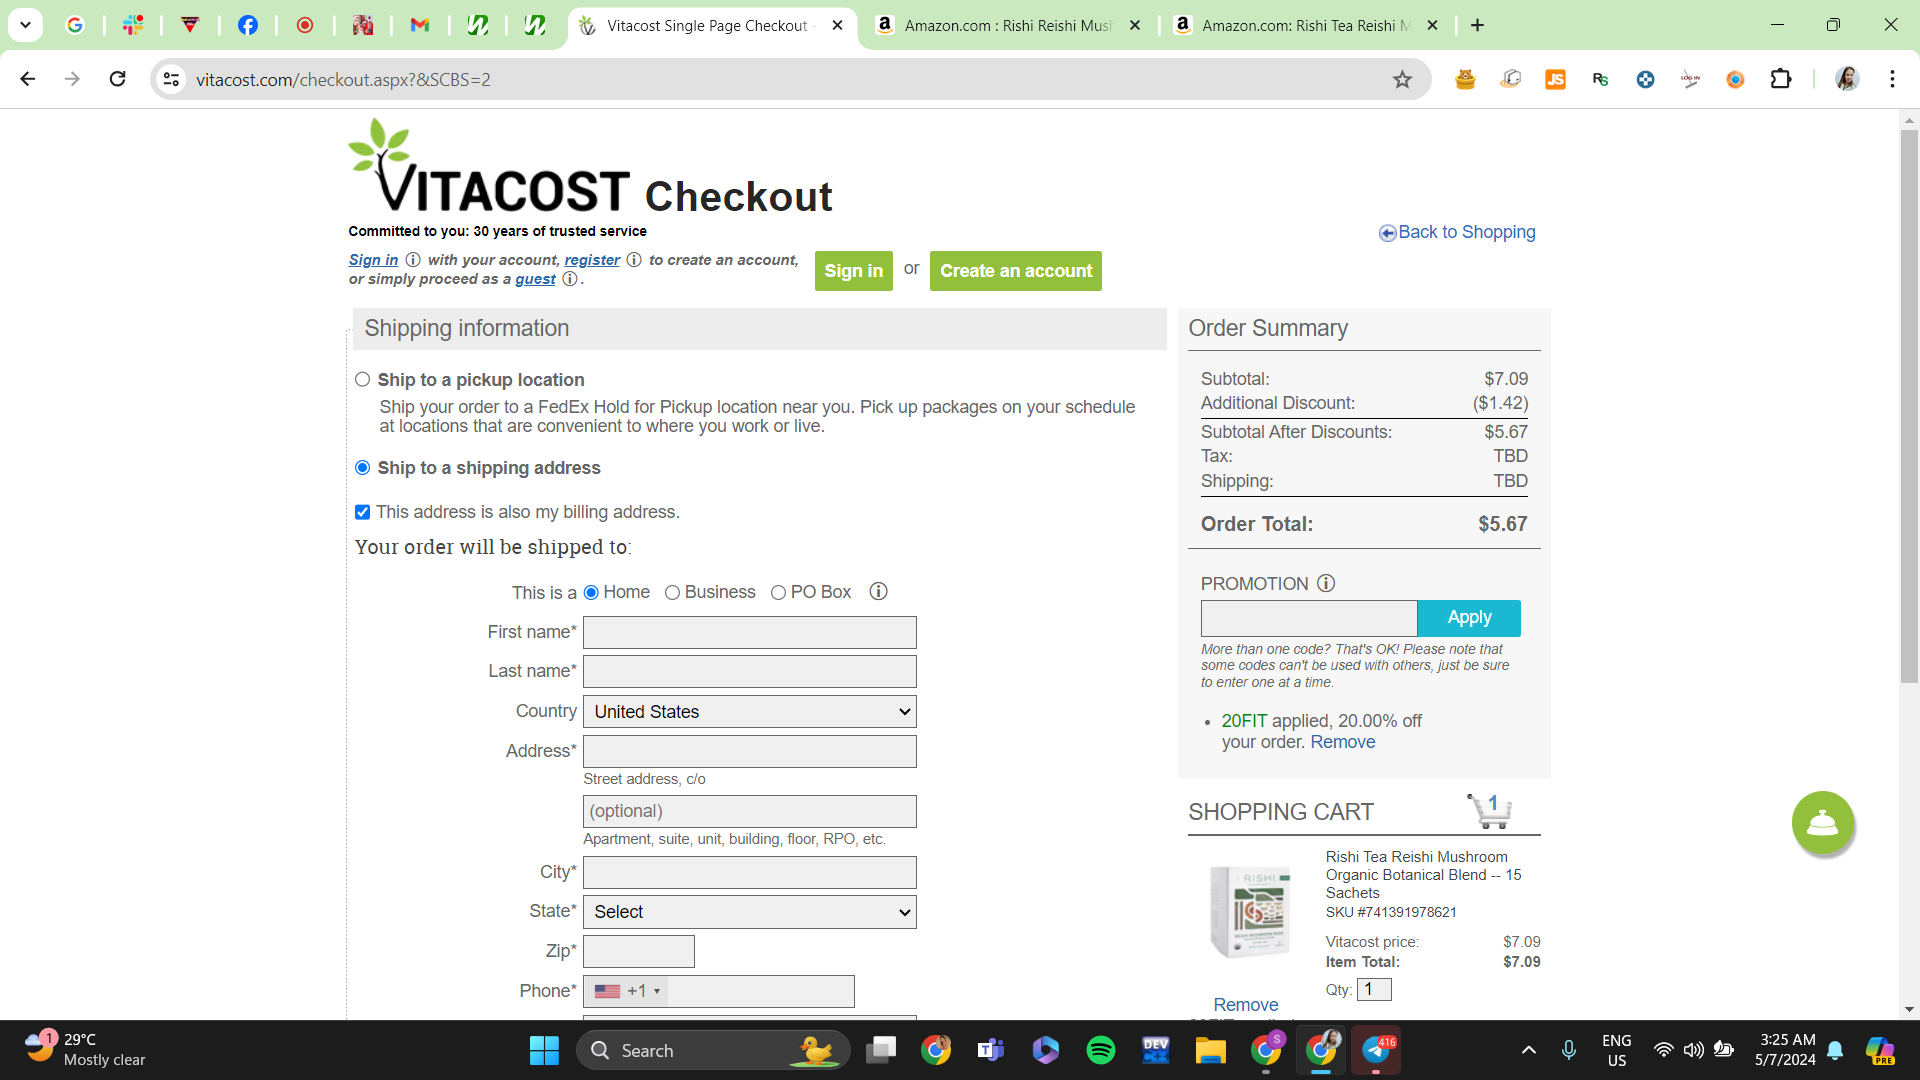1920x1080 pixels.
Task: Go back to the previous page
Action: coord(28,79)
